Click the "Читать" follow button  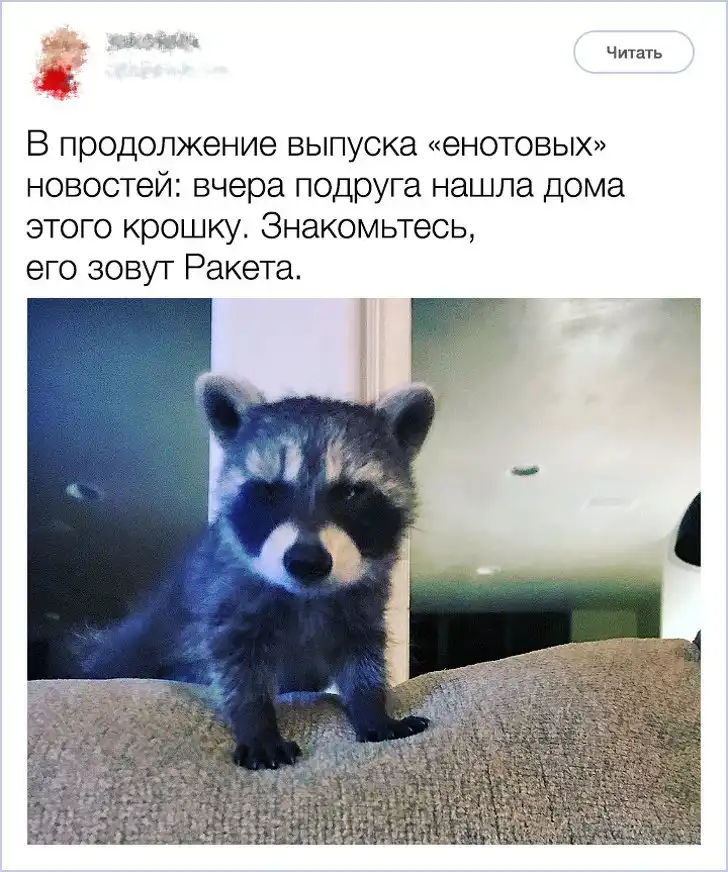[x=633, y=53]
